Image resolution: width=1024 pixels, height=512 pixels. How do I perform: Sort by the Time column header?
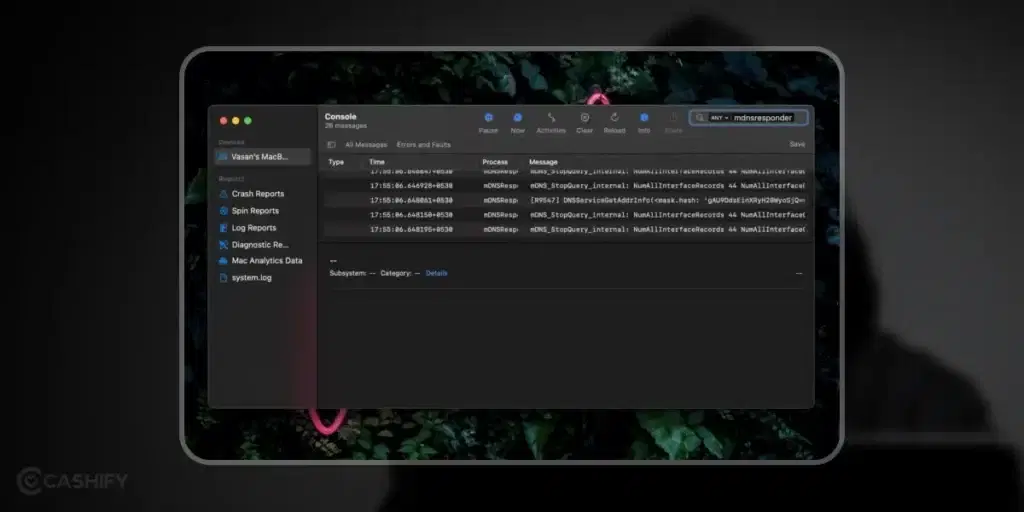(x=377, y=162)
